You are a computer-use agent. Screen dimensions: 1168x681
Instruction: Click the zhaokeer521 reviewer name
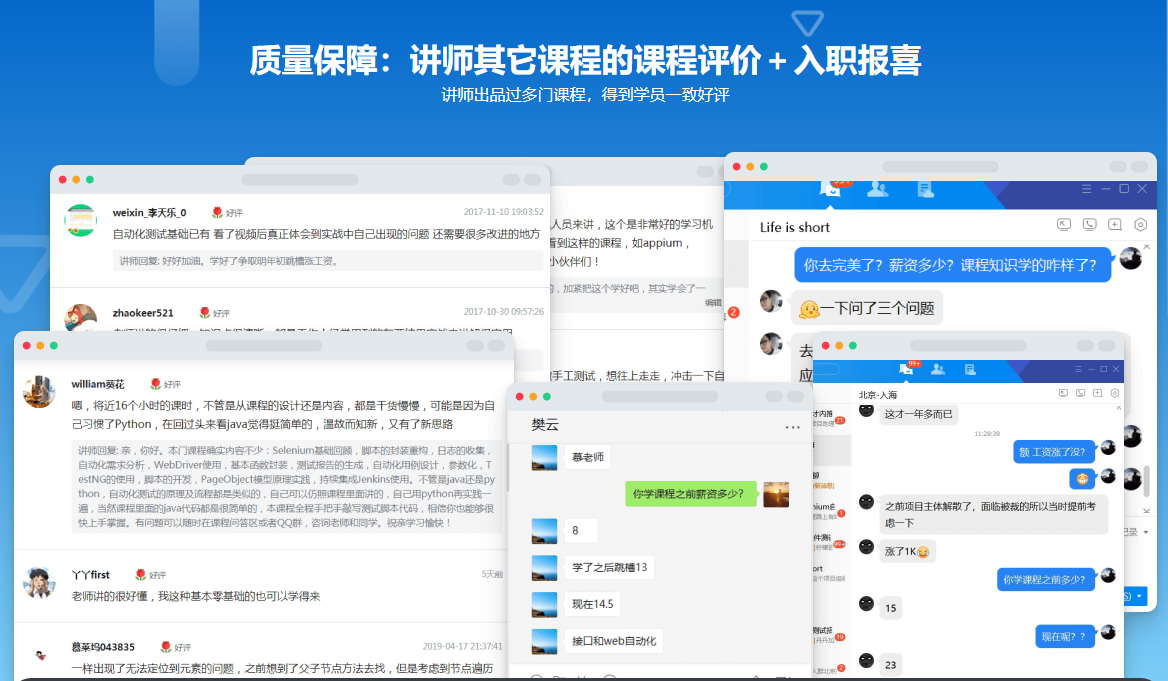click(143, 313)
